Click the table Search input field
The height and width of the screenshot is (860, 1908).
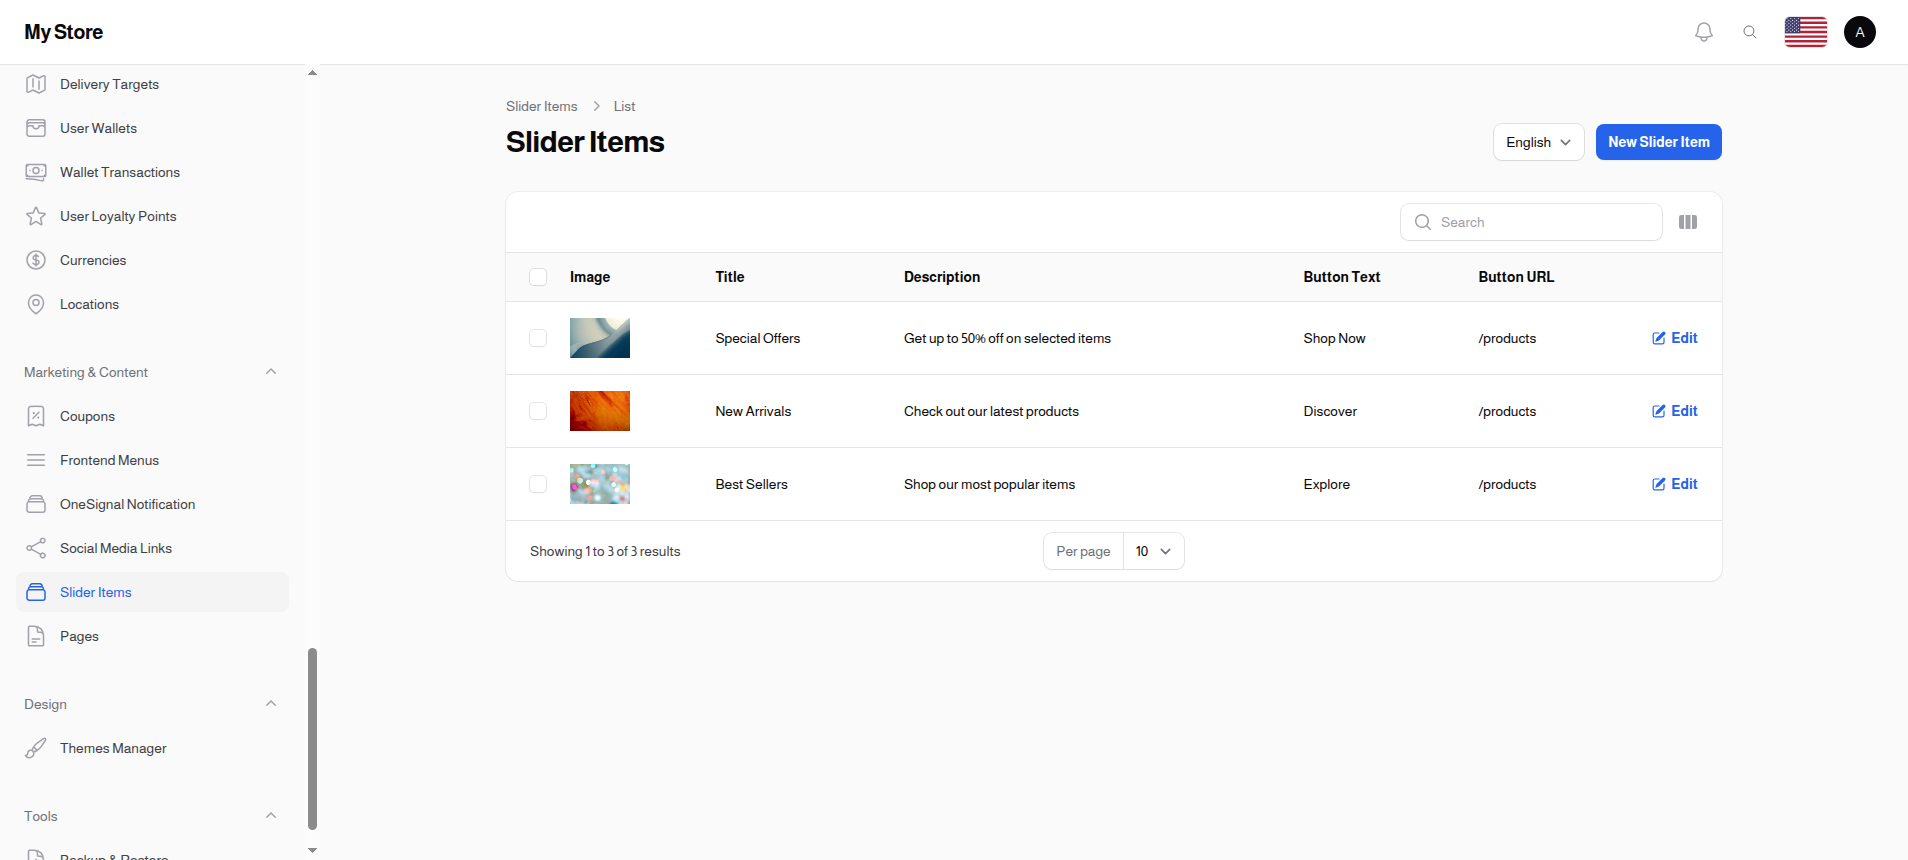(1531, 222)
